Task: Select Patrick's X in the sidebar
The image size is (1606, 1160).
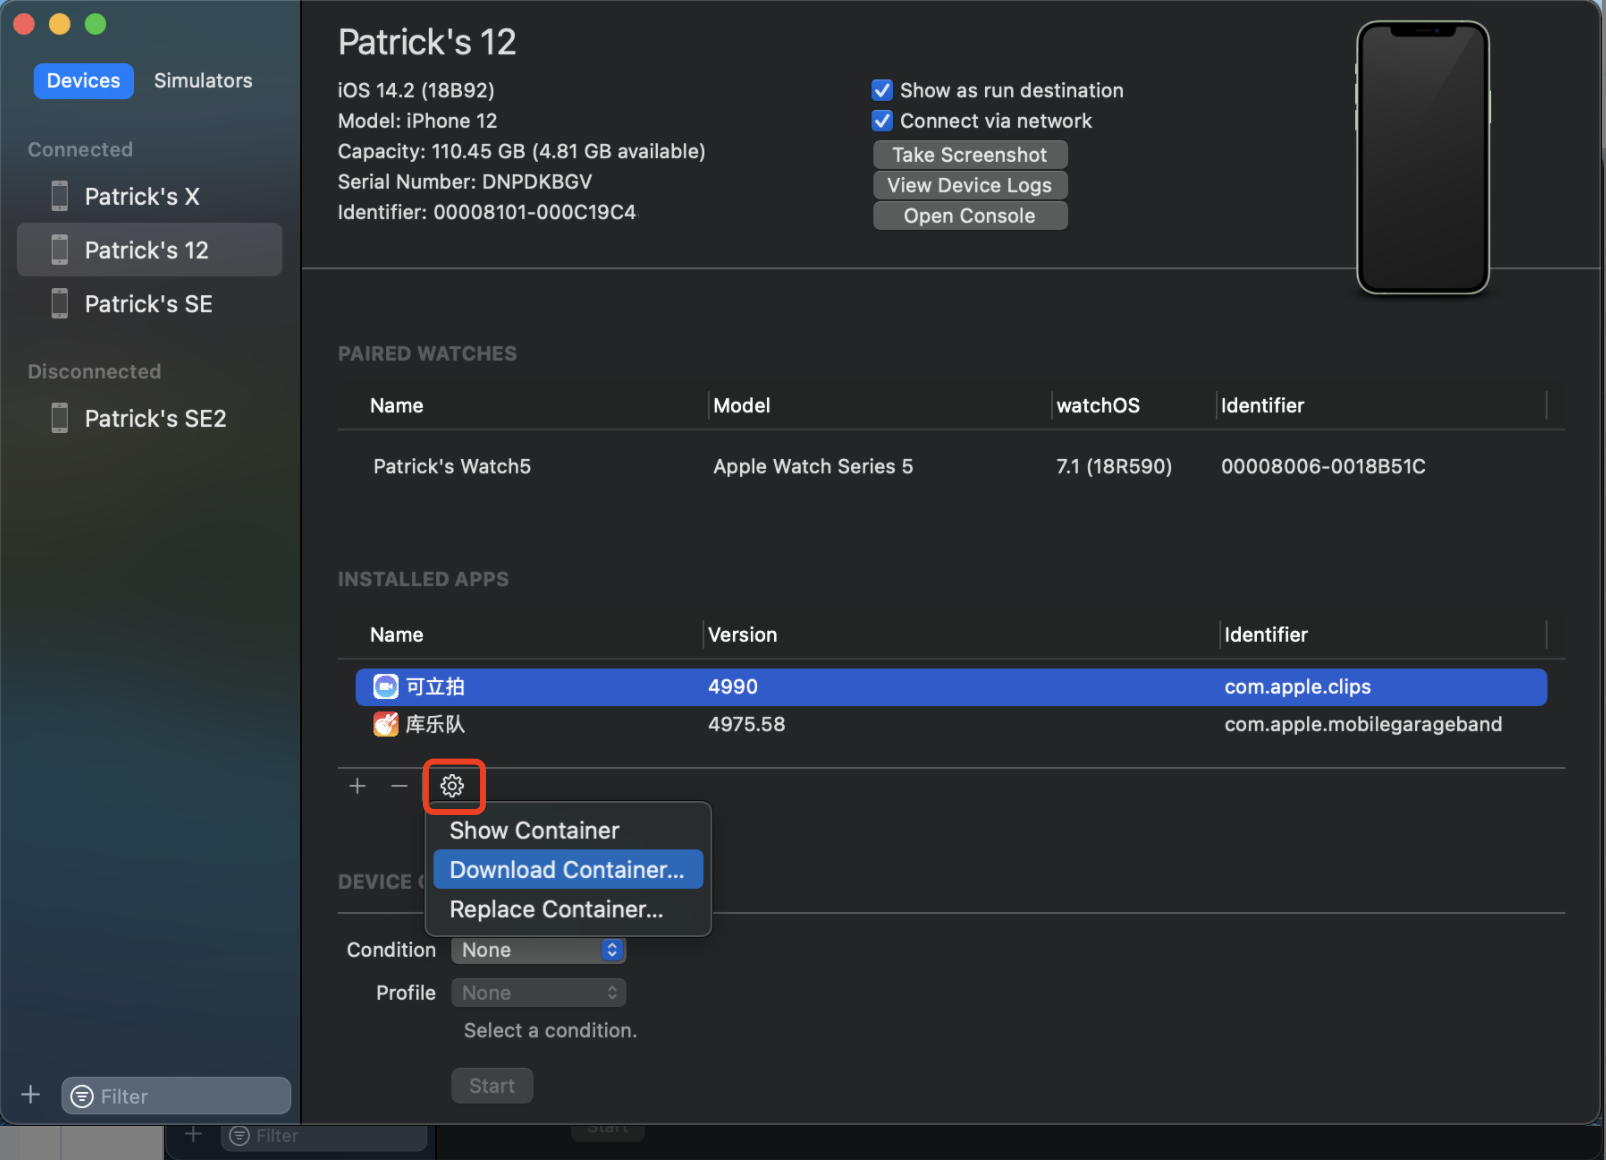Action: [x=150, y=196]
